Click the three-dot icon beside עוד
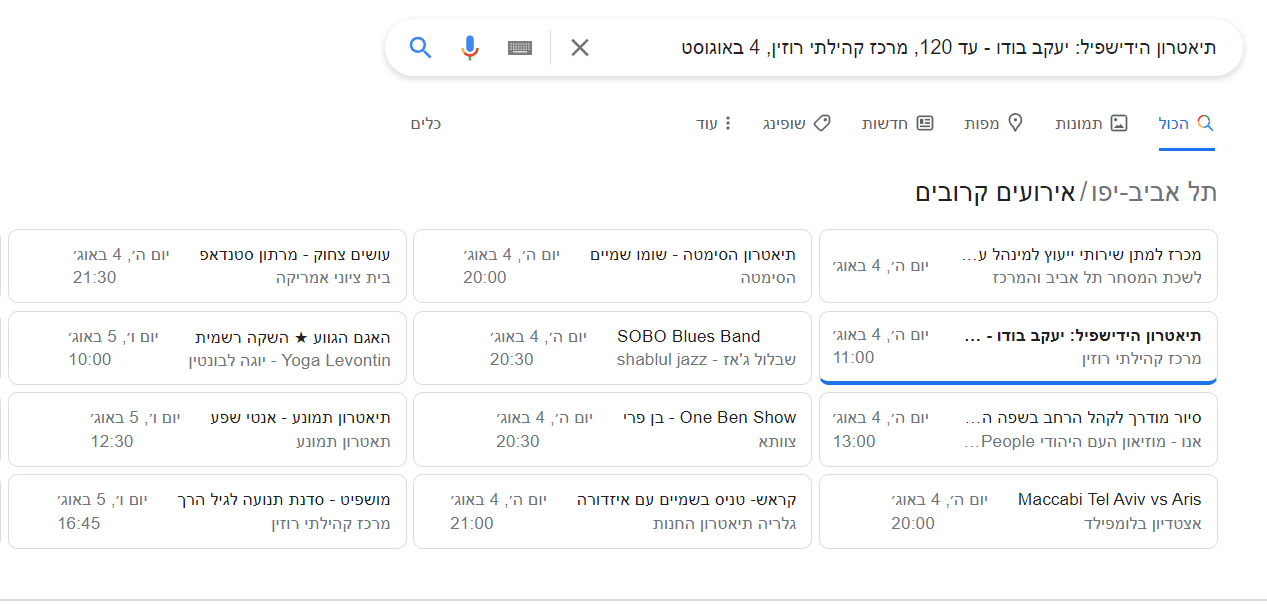 coord(728,123)
